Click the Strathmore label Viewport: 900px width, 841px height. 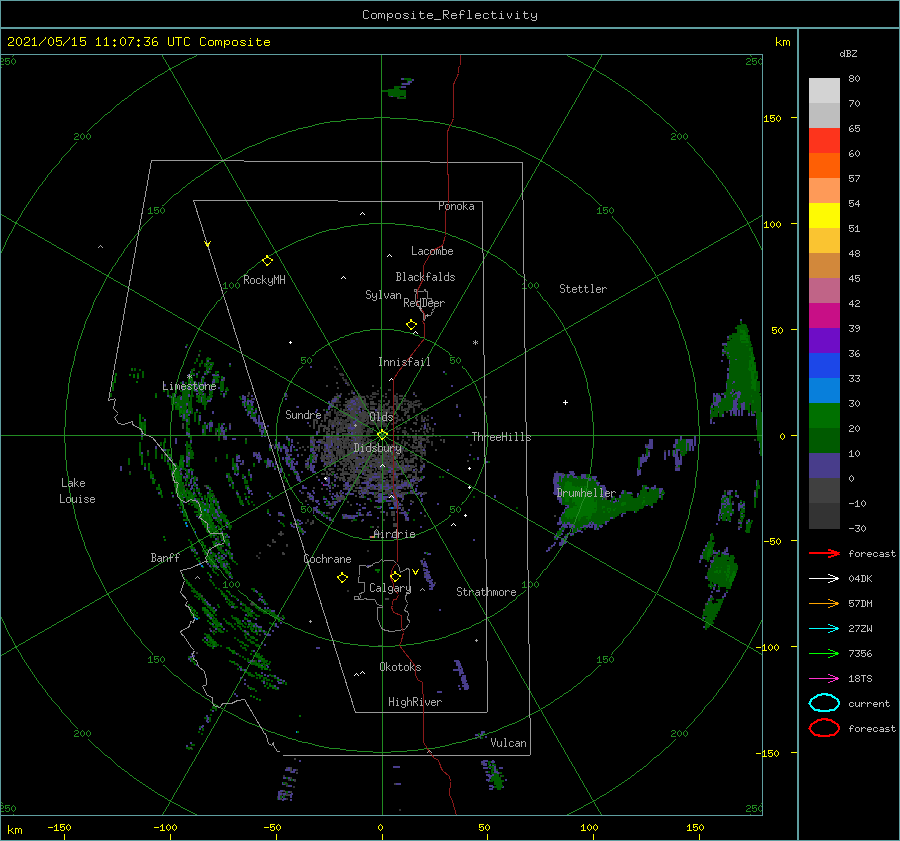coord(486,592)
